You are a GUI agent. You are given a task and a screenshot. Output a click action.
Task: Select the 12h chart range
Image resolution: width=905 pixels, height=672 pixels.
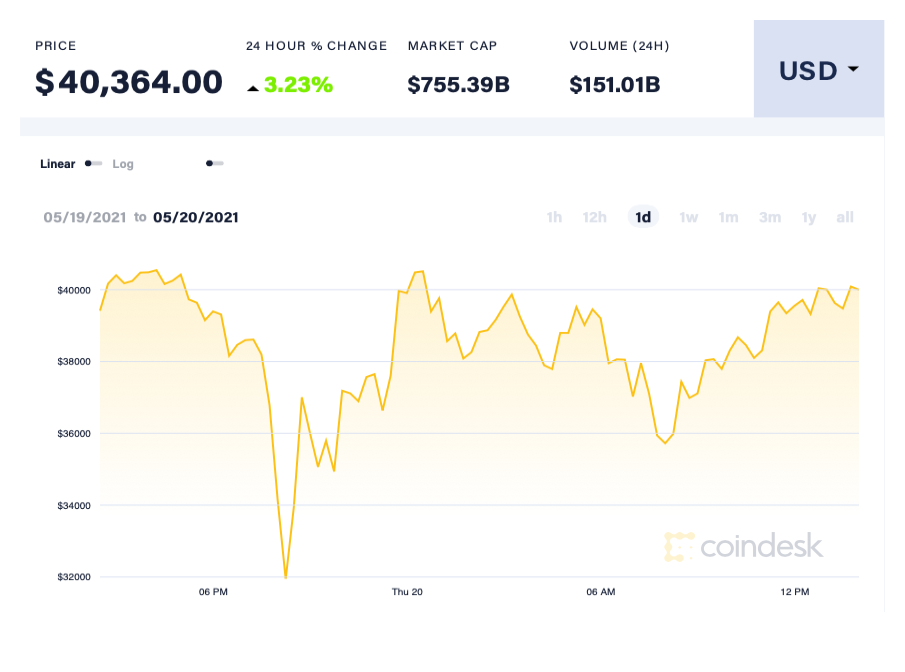(594, 217)
